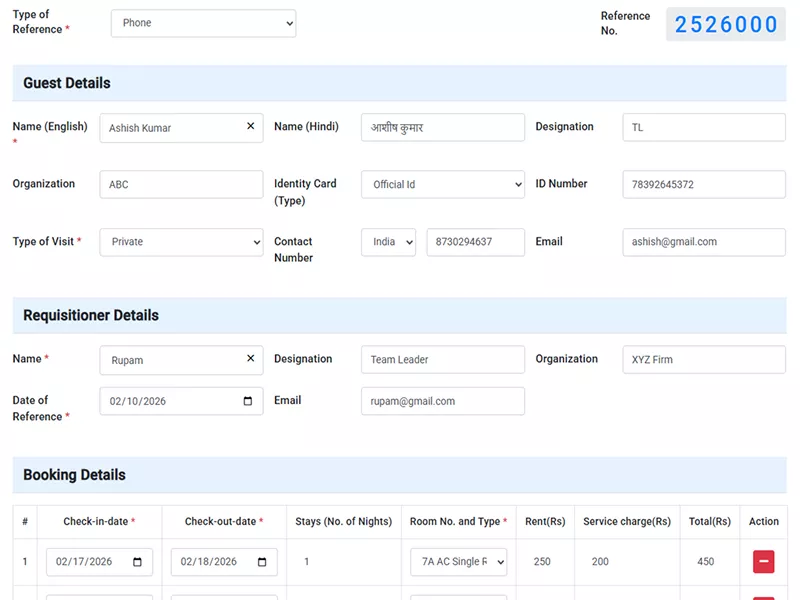
Task: Open calendar picker for Date of Reference
Action: [x=247, y=401]
